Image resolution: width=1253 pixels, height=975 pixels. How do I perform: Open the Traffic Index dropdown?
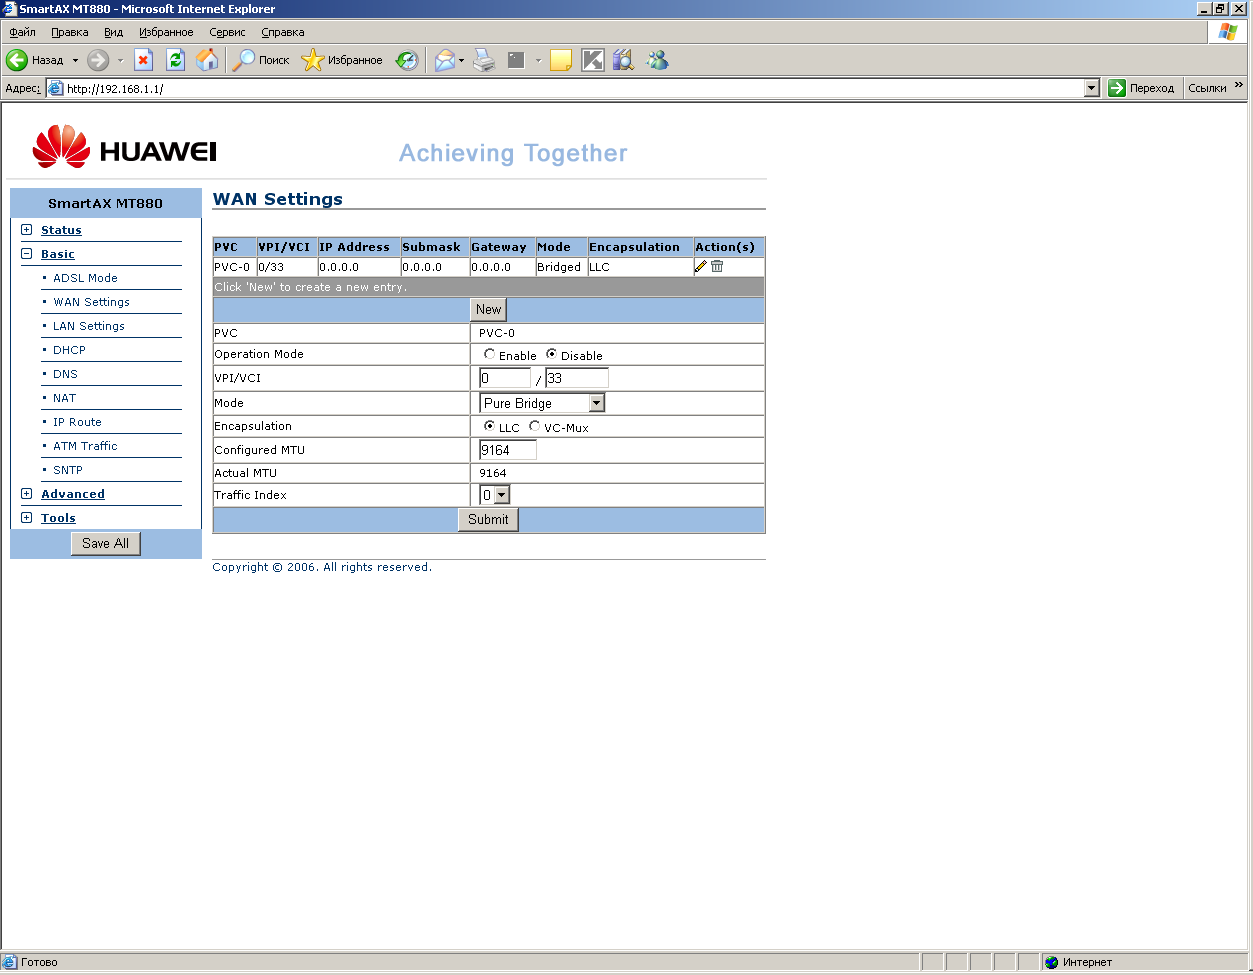tap(495, 495)
